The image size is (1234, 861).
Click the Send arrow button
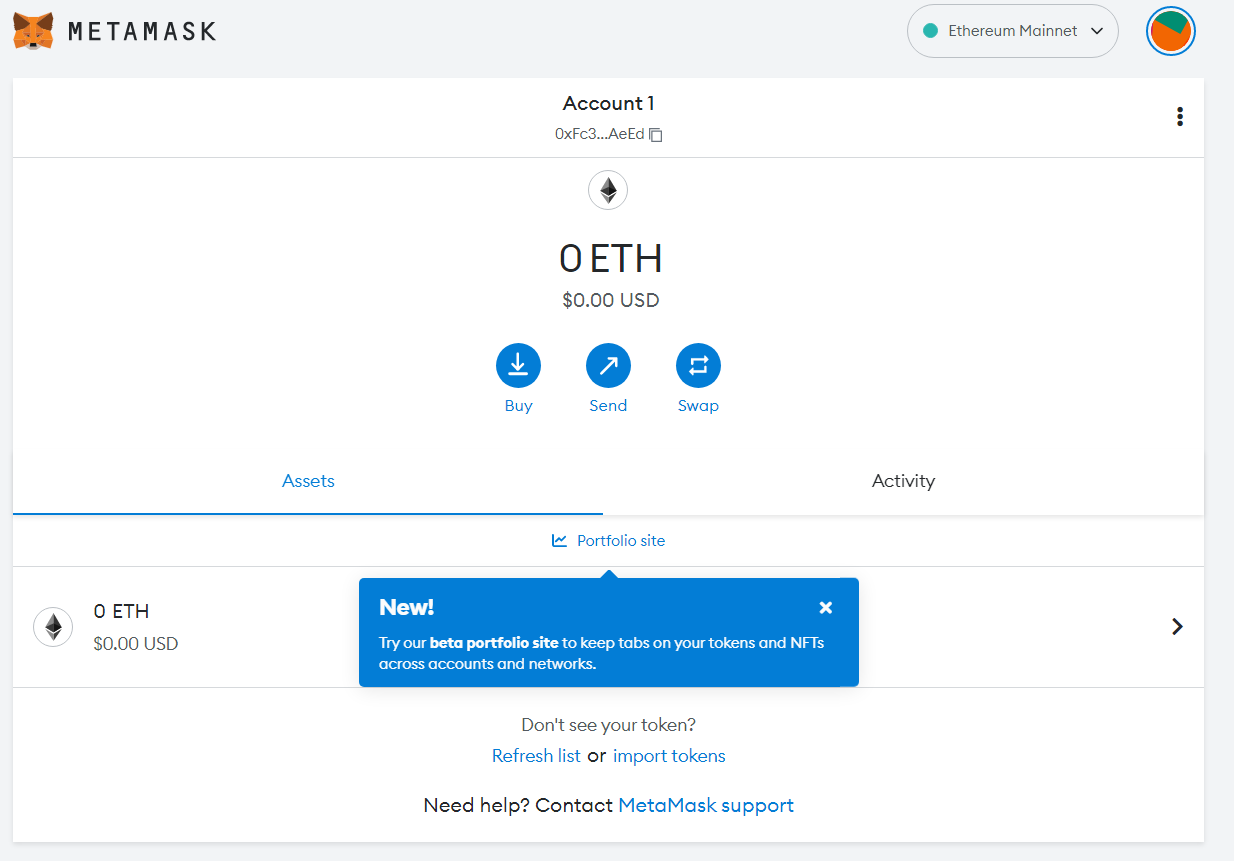pyautogui.click(x=608, y=366)
